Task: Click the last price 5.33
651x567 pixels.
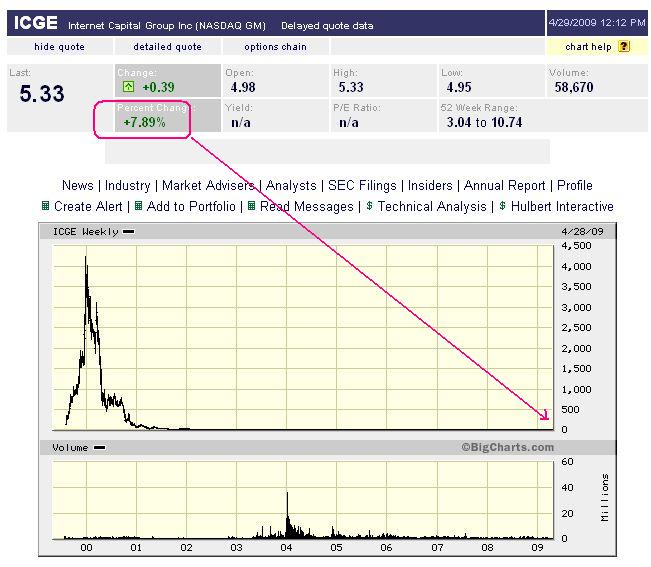Action: 42,94
